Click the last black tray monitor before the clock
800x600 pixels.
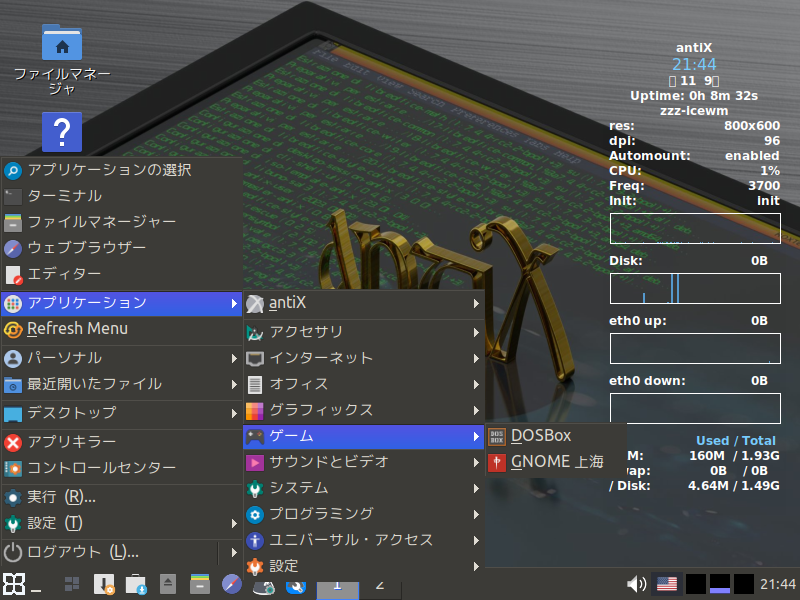(744, 584)
